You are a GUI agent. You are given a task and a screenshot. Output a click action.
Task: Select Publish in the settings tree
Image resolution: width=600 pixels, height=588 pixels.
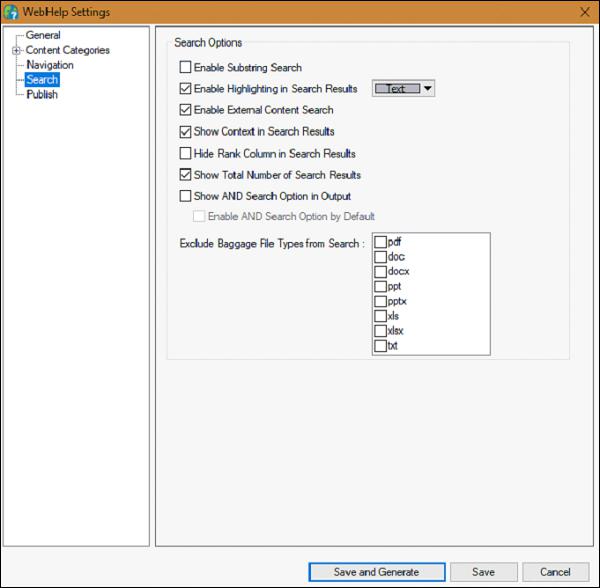tap(42, 95)
